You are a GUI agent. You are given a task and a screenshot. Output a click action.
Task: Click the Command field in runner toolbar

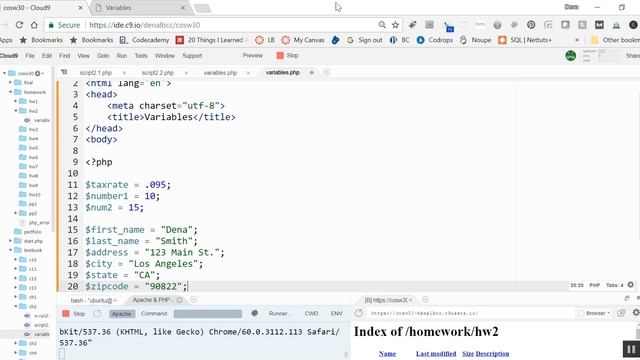point(207,313)
